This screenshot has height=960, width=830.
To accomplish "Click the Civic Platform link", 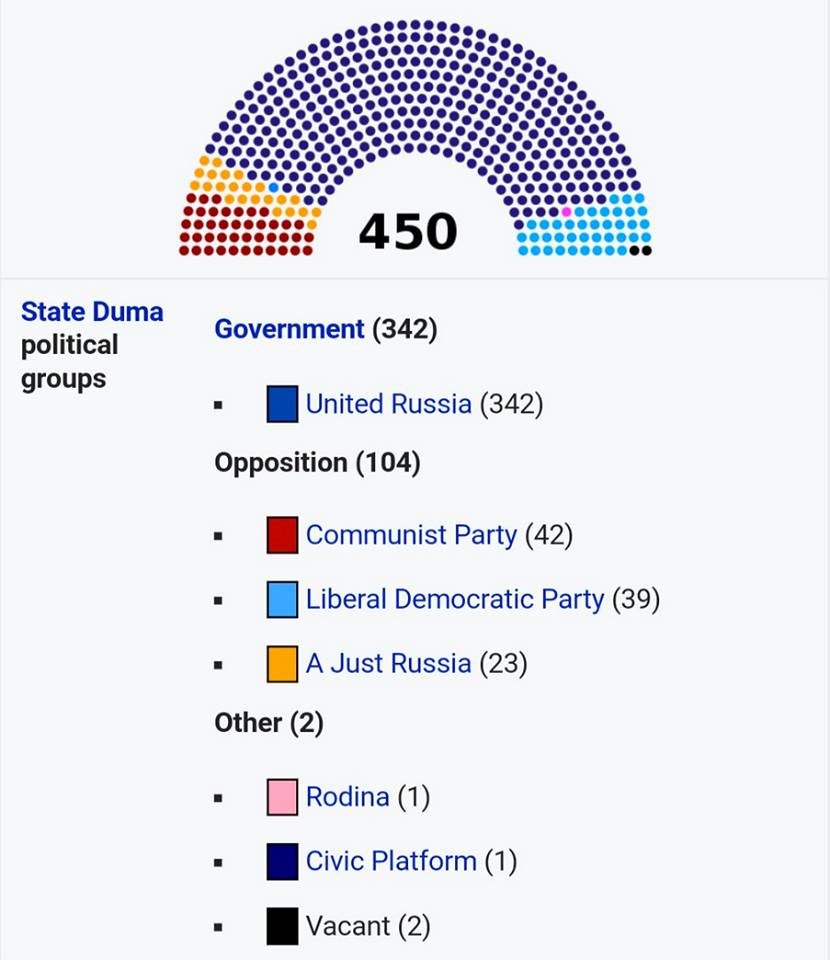I will (x=391, y=861).
